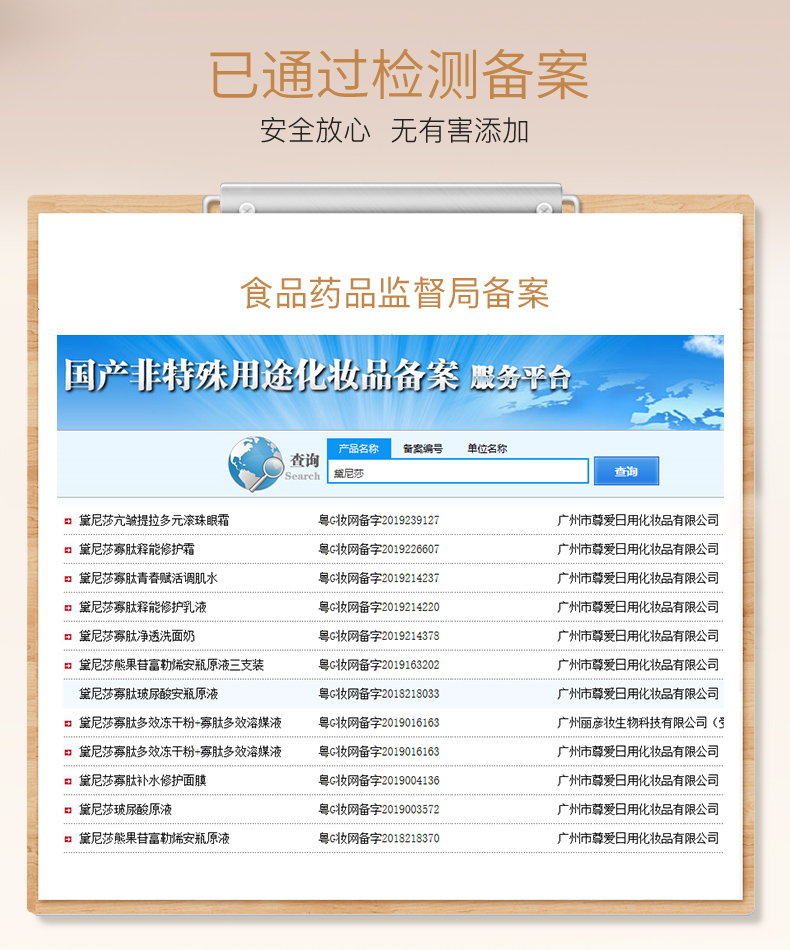Click red bullet beside 黛尼莎寡肽青春赋活调肌水
The width and height of the screenshot is (790, 950).
click(x=68, y=579)
